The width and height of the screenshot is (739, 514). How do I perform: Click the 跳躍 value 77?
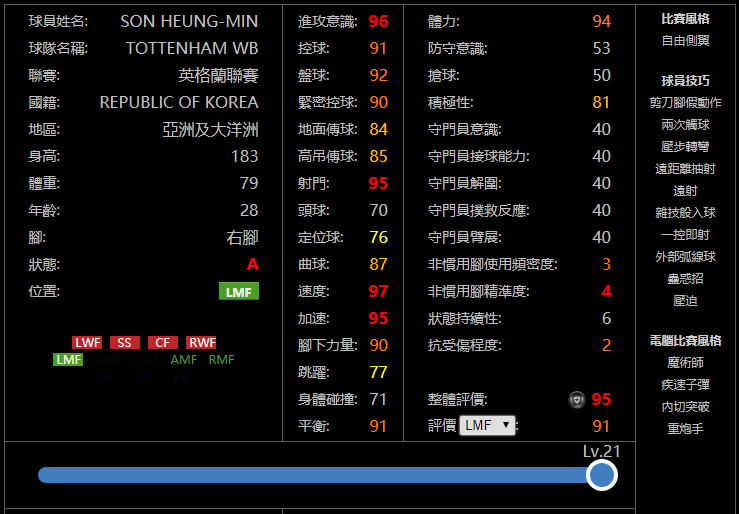(378, 372)
